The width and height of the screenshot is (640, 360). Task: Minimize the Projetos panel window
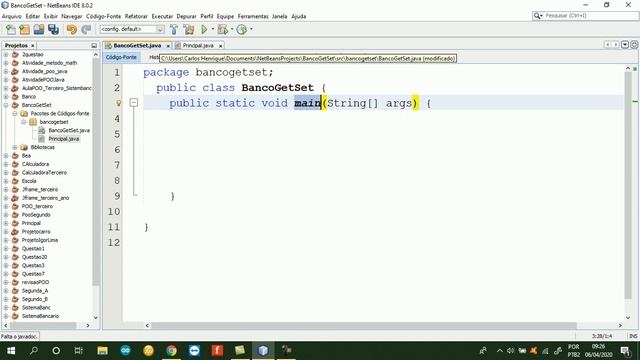pos(94,46)
